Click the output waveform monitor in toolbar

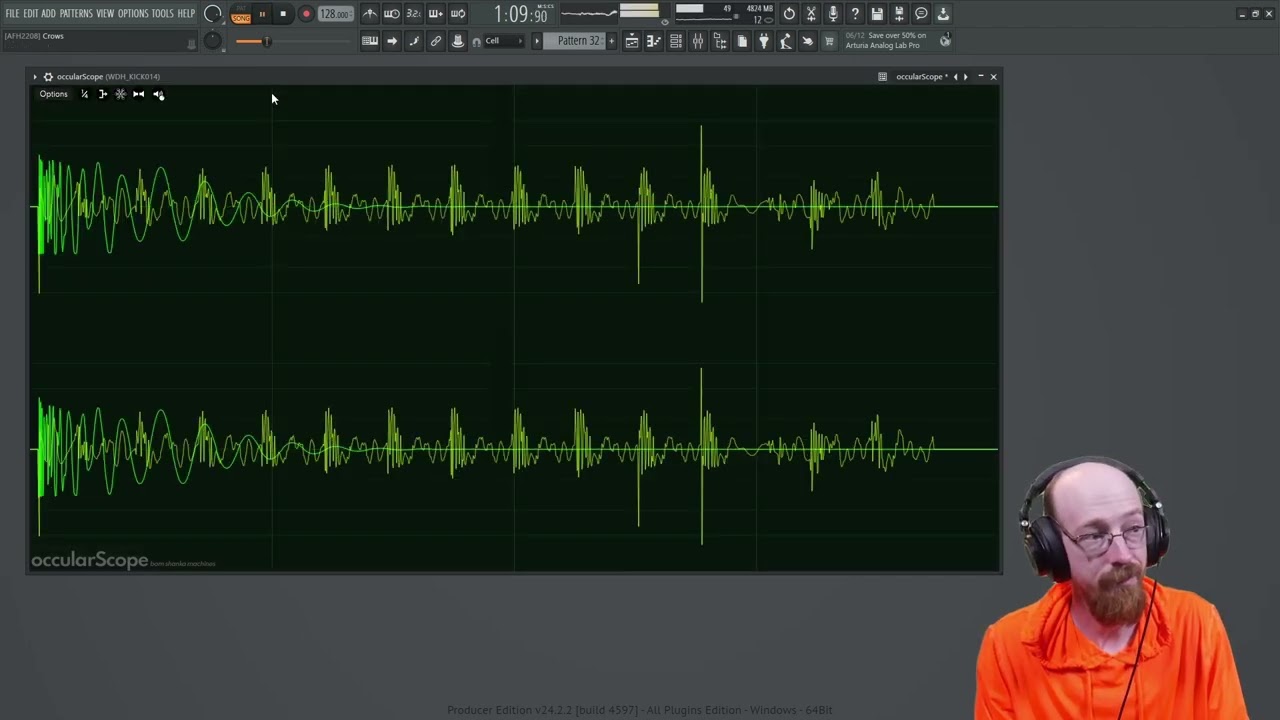click(588, 14)
